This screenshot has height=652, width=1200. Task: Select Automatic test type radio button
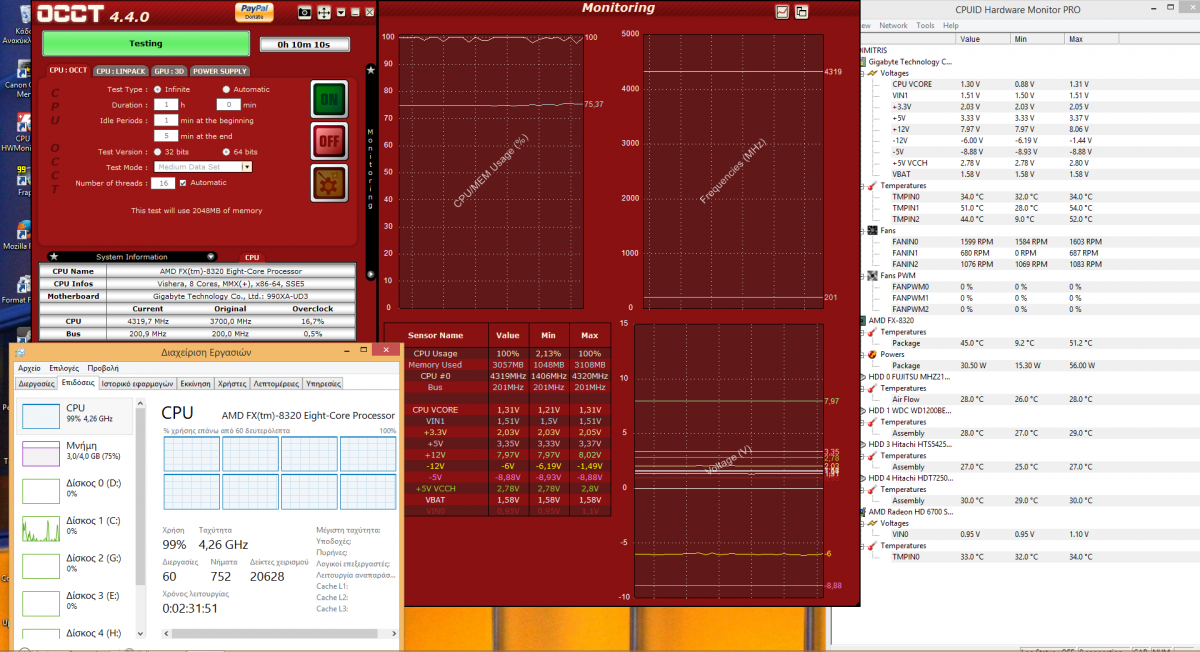point(226,90)
